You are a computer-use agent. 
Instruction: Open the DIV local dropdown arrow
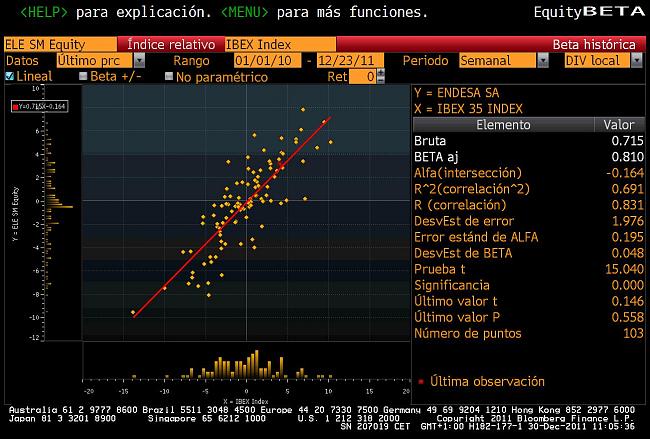(636, 61)
